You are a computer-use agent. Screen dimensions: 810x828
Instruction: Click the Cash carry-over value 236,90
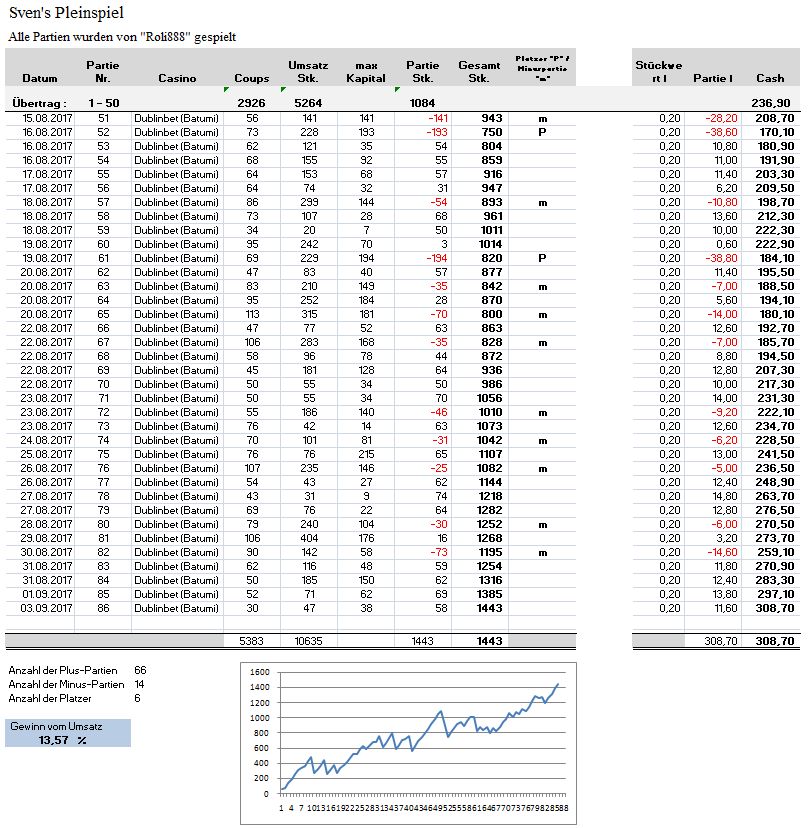pos(770,103)
